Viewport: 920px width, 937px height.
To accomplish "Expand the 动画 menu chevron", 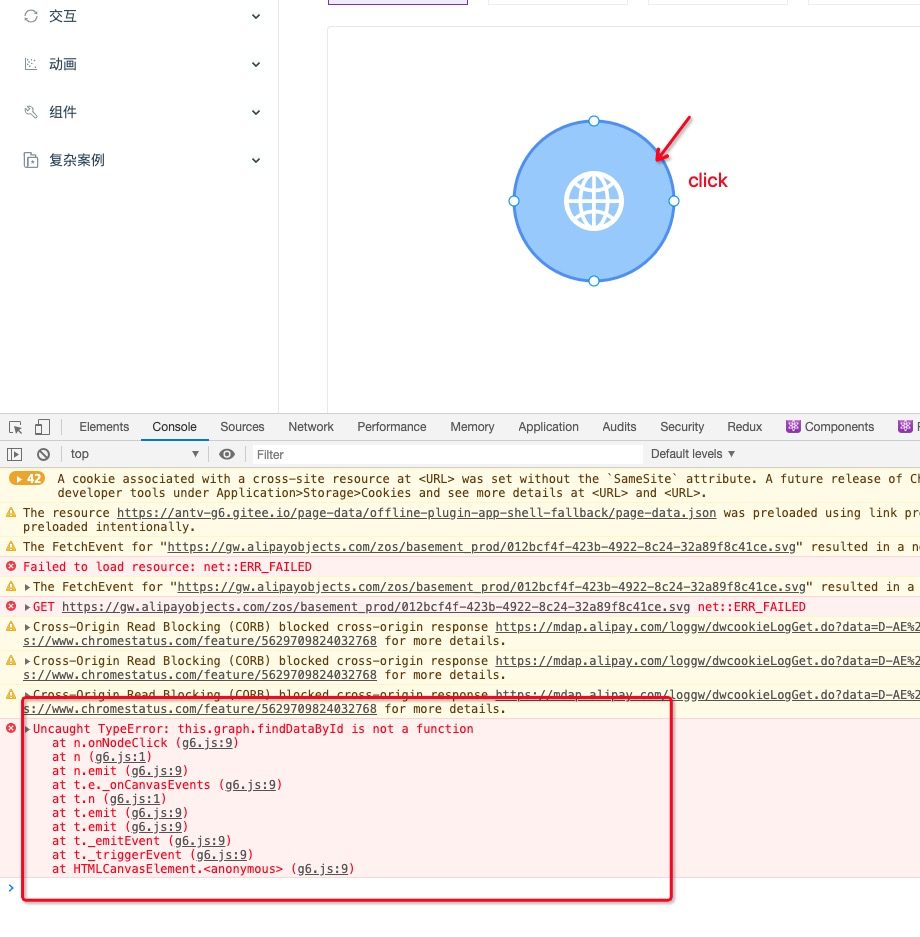I will [256, 65].
